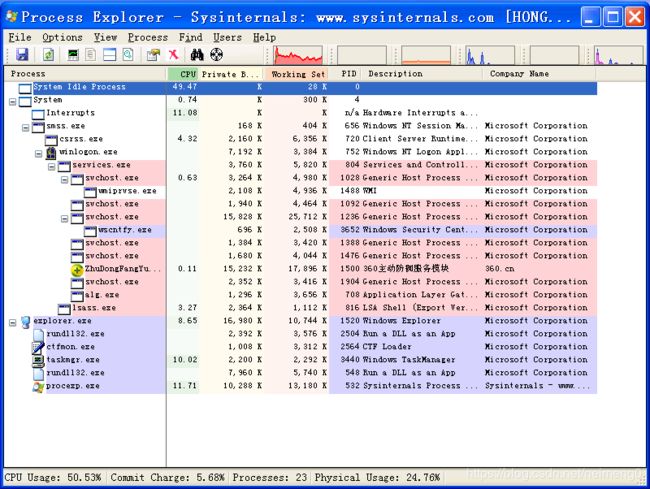Click the taskmgr.exe monitor icon
Image resolution: width=650 pixels, height=489 pixels.
pyautogui.click(x=38, y=360)
